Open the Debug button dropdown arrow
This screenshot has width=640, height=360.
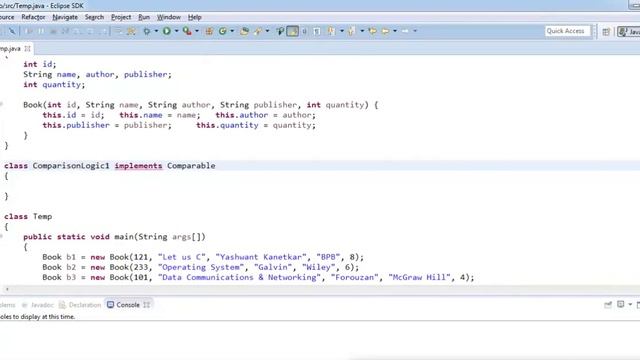156,31
